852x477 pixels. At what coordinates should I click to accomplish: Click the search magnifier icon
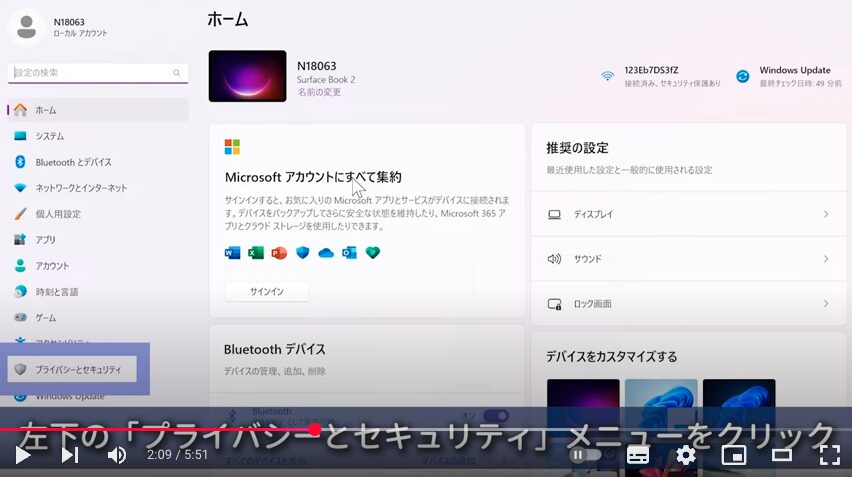pyautogui.click(x=177, y=73)
